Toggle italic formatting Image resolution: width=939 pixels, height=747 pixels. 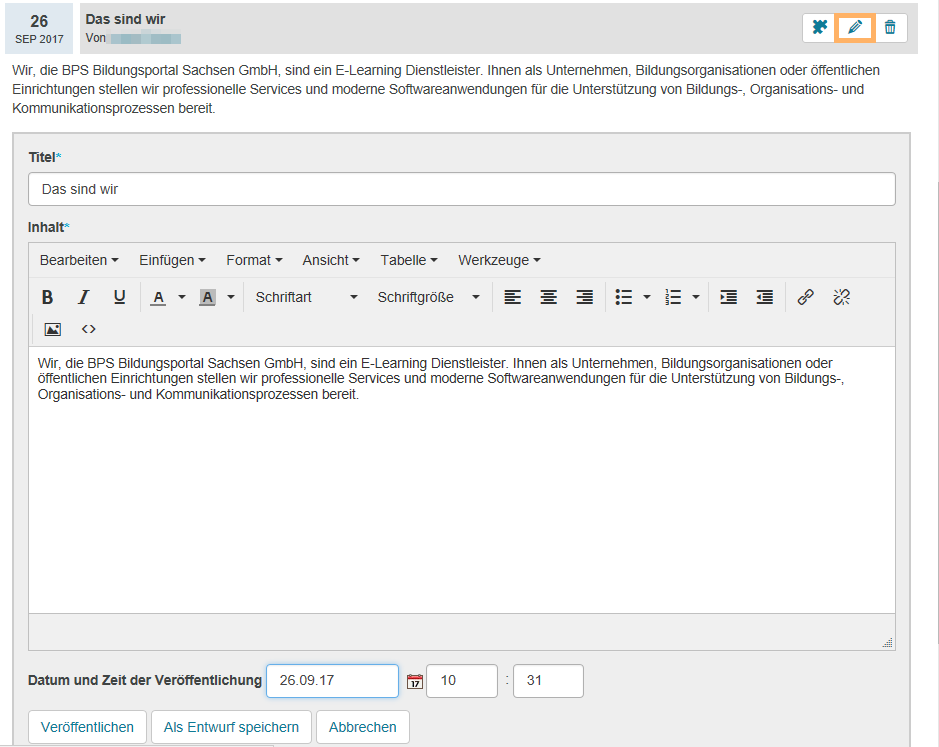(x=84, y=297)
